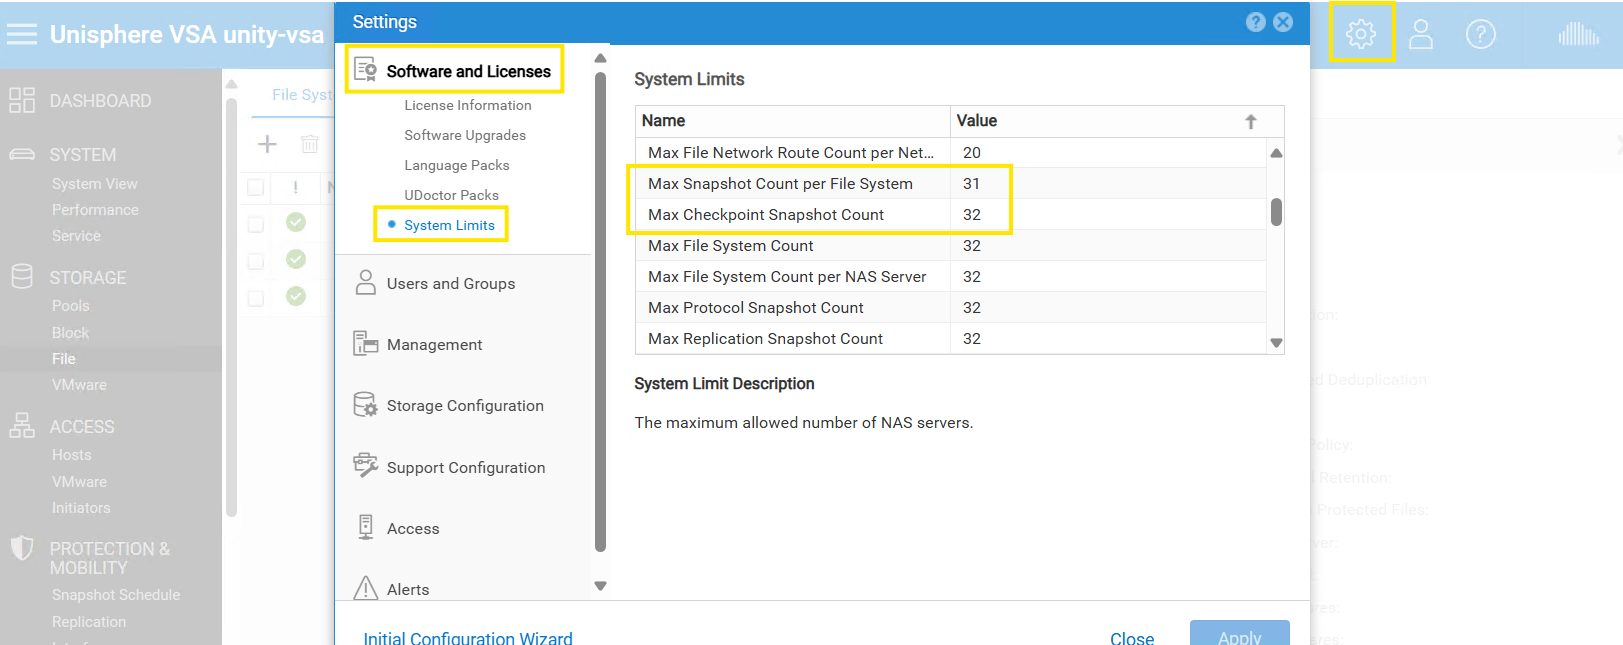
Task: Click the Access icon
Action: click(x=366, y=527)
